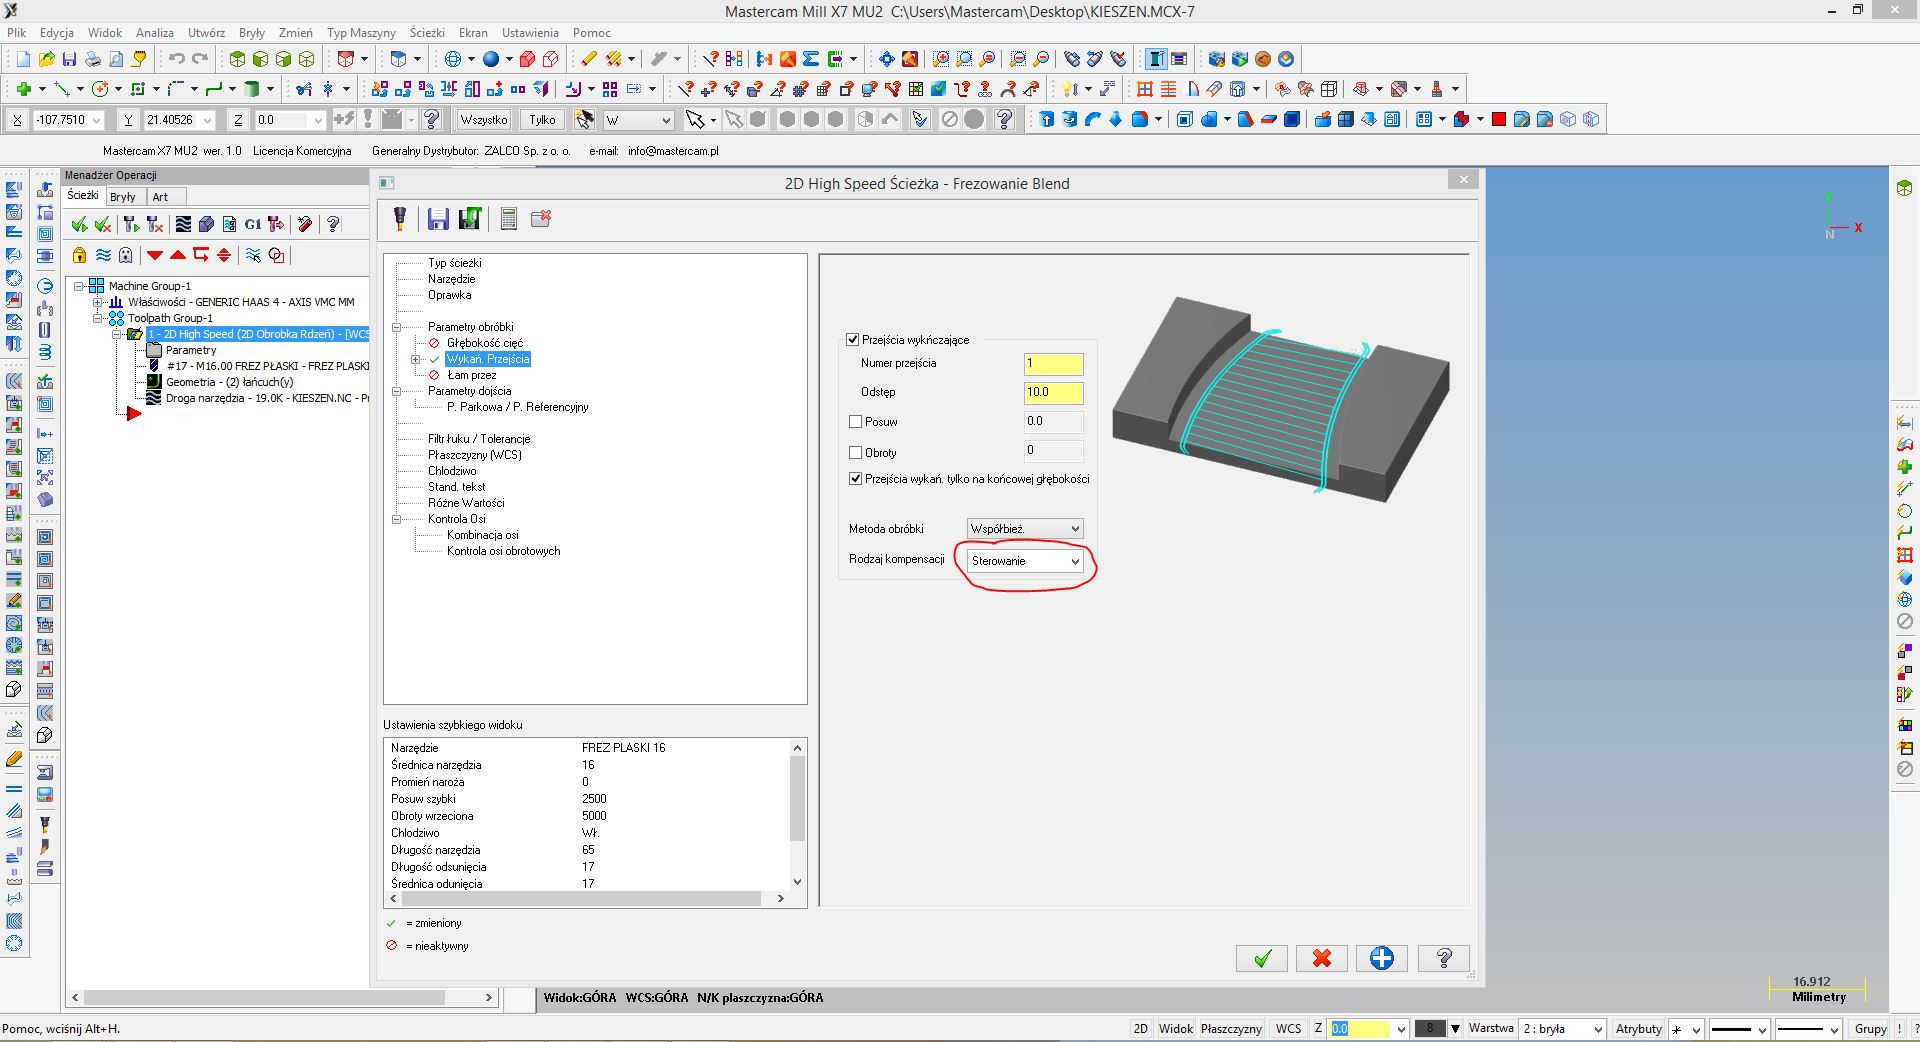Screen dimensions: 1920x1042
Task: Click Płaszczyzny in status bar
Action: pyautogui.click(x=1231, y=1028)
